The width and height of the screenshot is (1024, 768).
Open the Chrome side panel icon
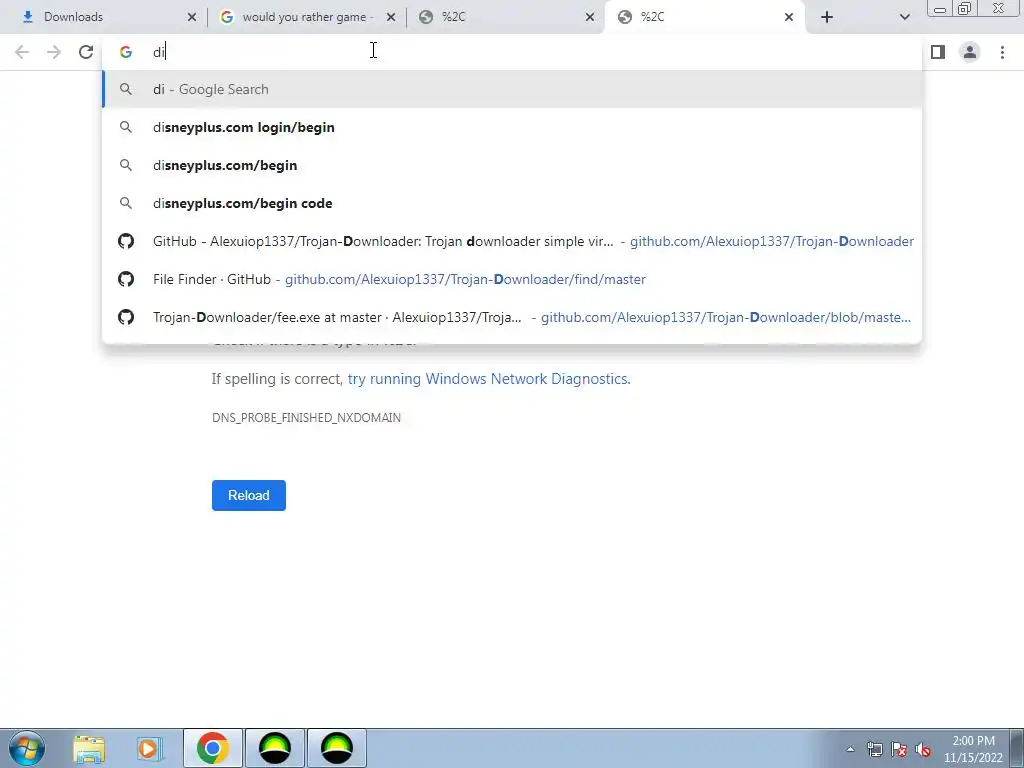(x=938, y=52)
